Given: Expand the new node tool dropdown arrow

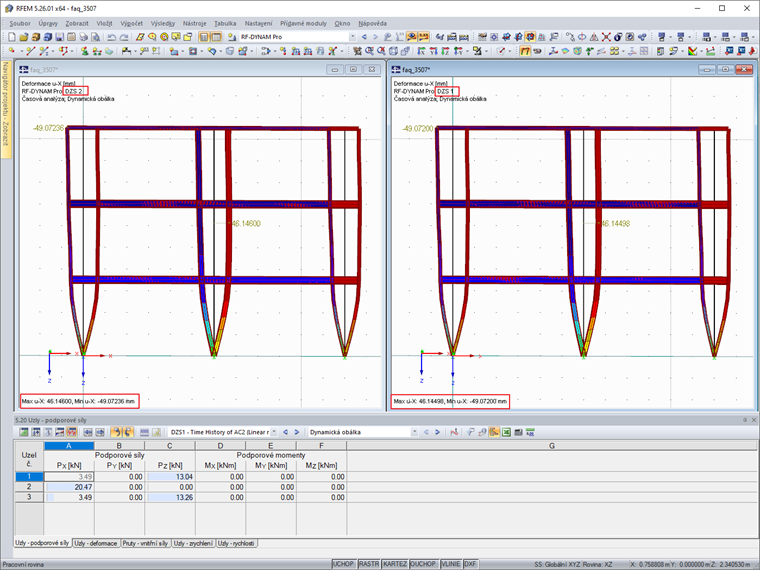Looking at the screenshot, I should [x=22, y=51].
